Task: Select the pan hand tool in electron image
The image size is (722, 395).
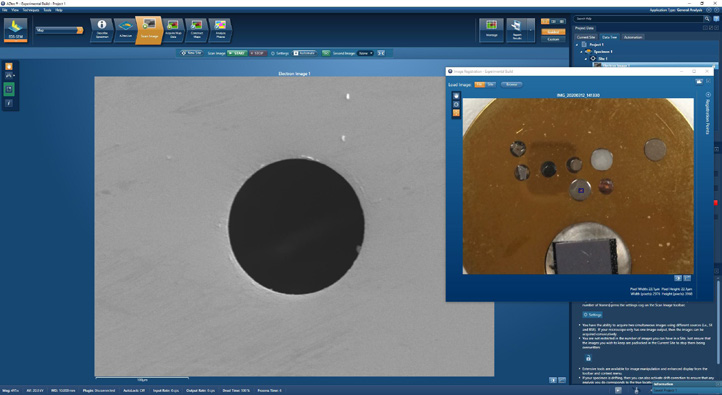Action: 9,67
